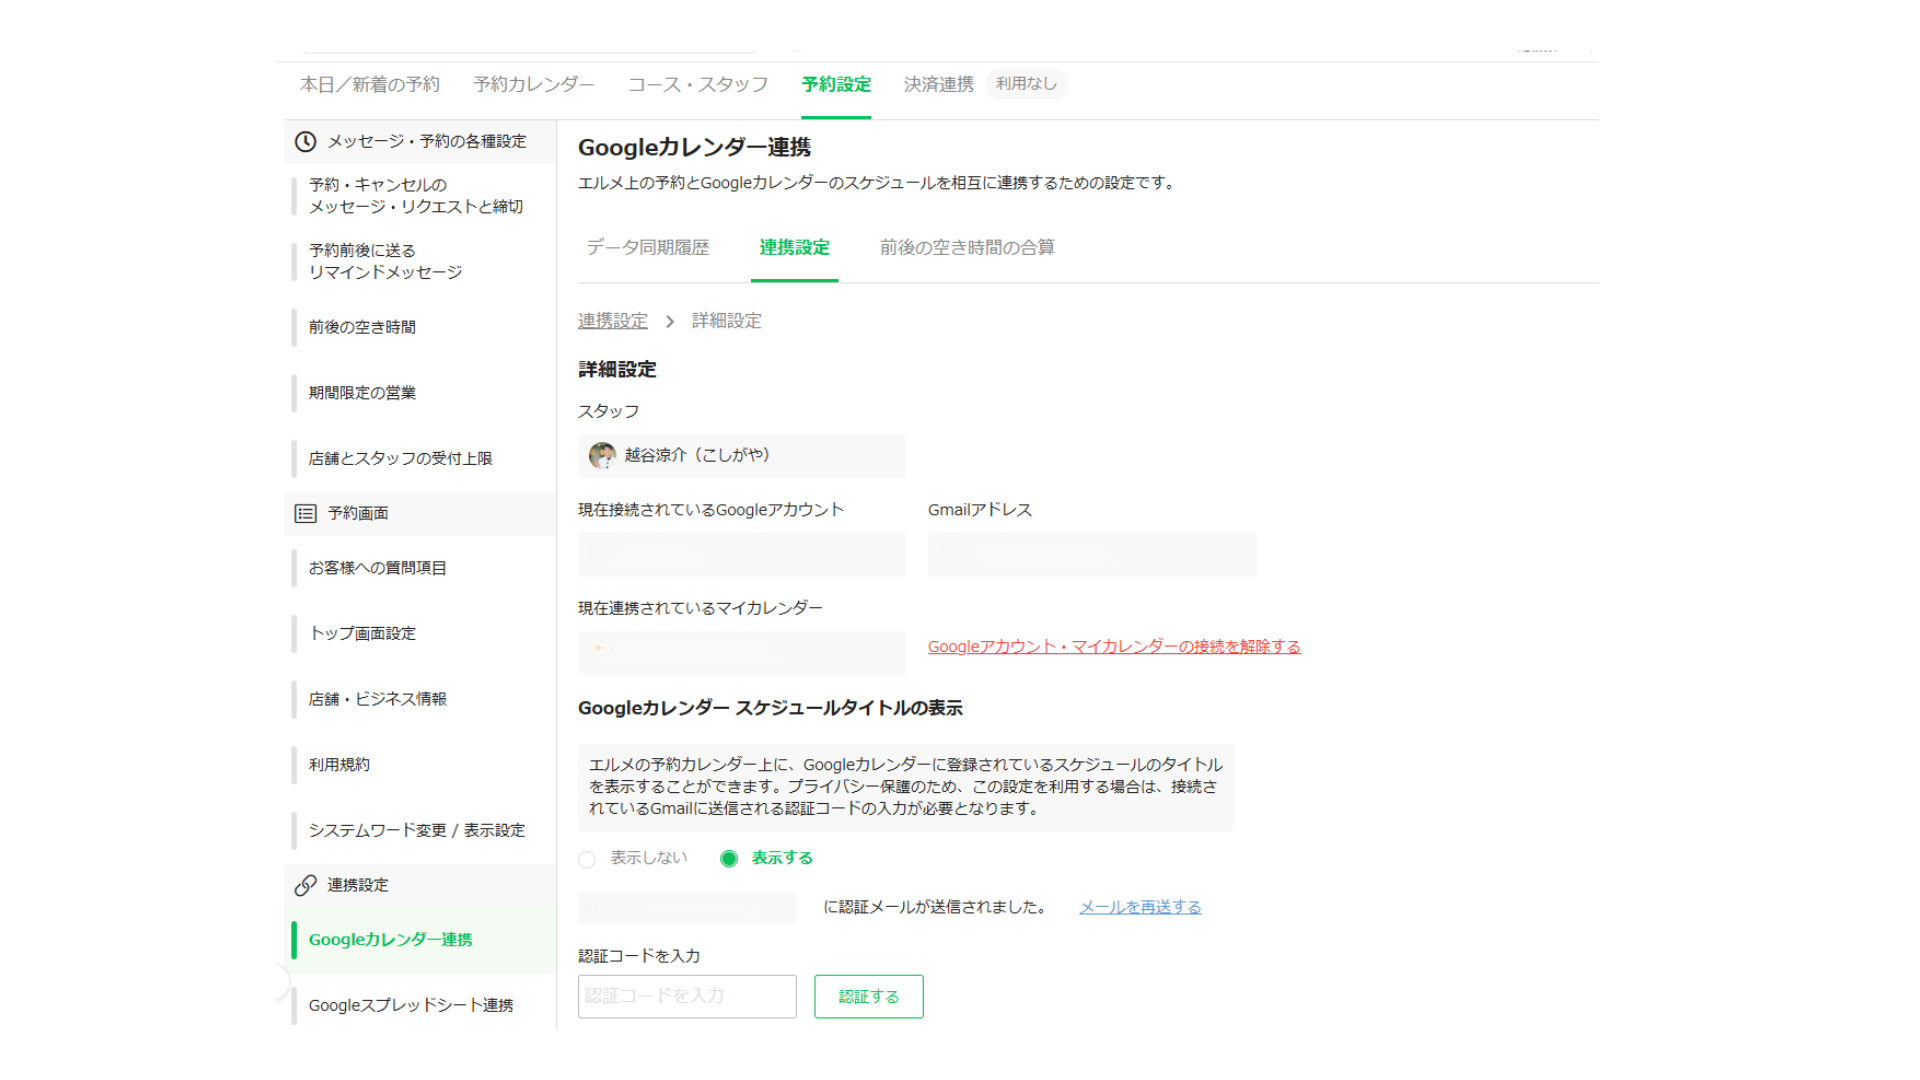
Task: Click the 詳細設定 section heading
Action: pyautogui.click(x=617, y=370)
